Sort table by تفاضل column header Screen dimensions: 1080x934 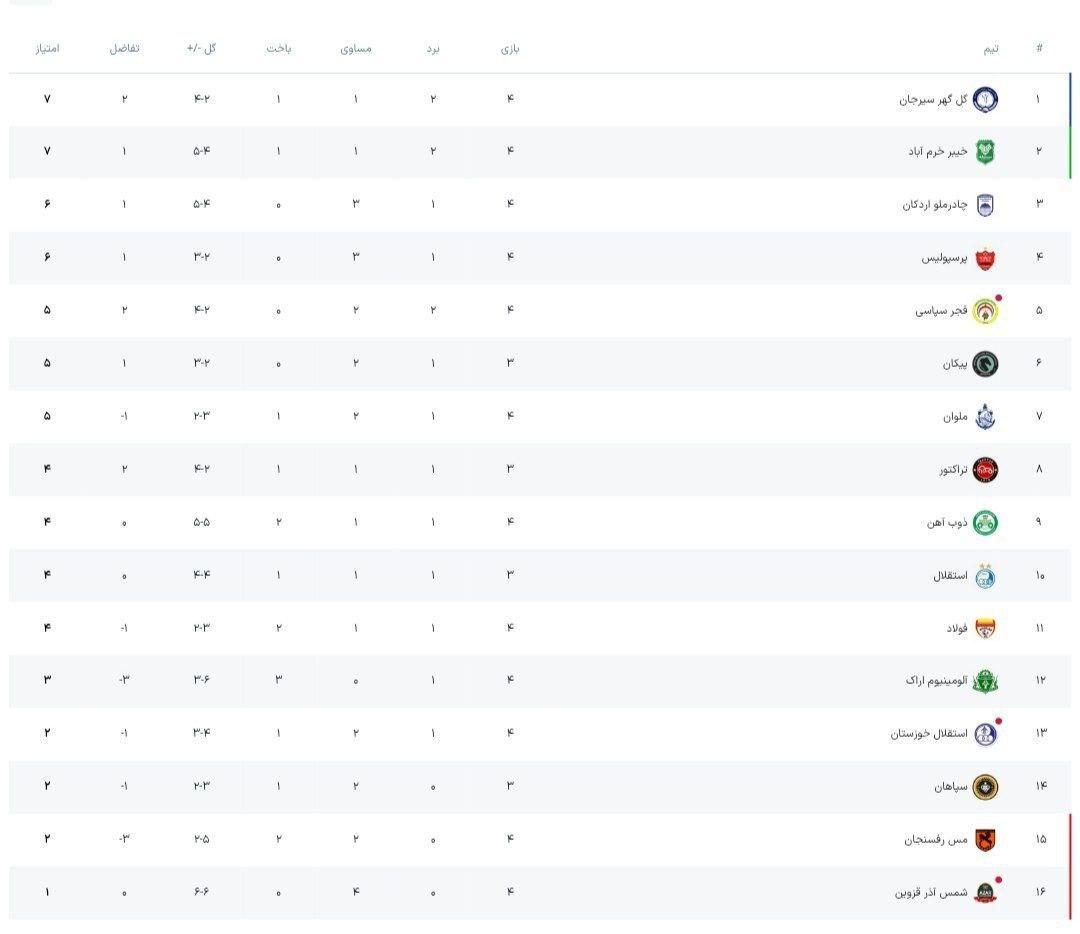point(124,48)
